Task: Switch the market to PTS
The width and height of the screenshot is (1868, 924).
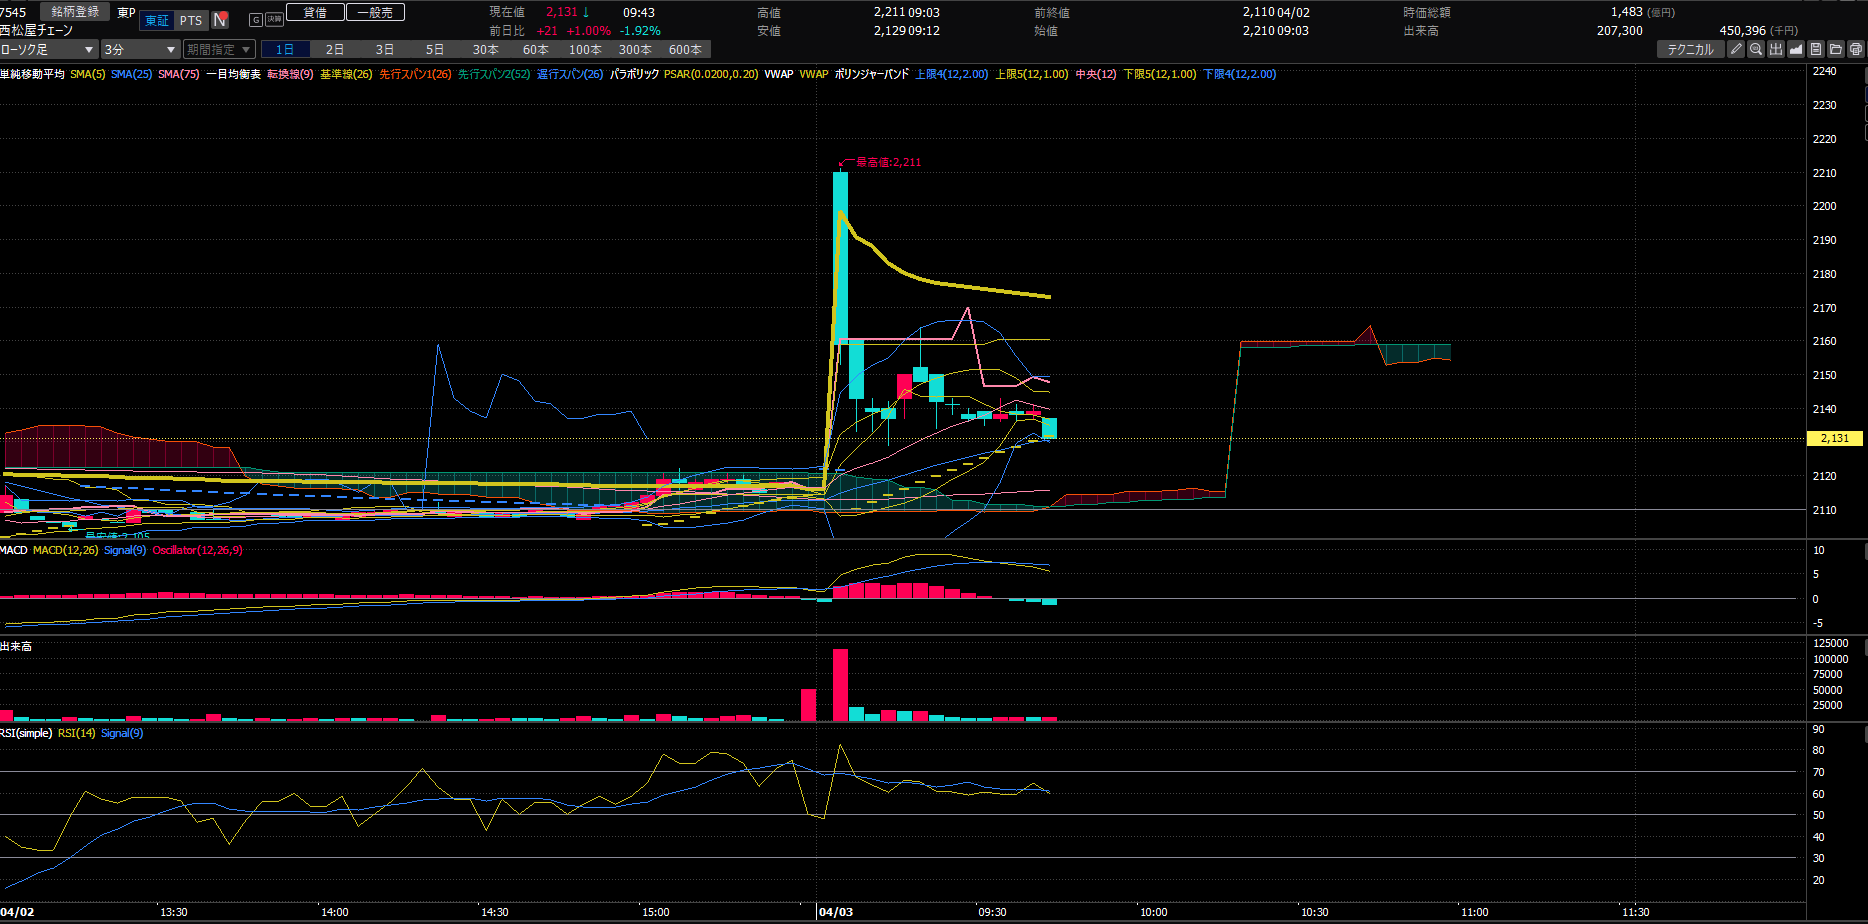Action: (x=191, y=20)
